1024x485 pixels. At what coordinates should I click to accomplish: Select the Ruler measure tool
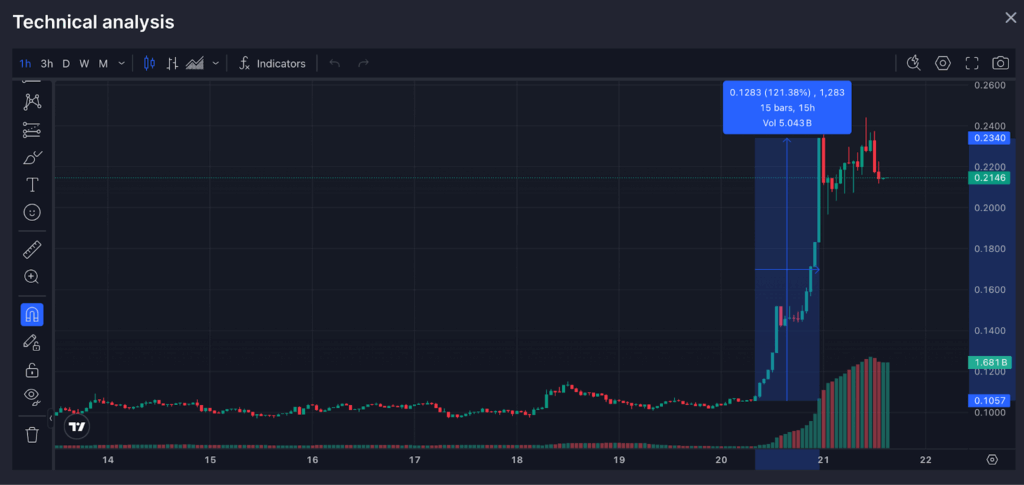coord(32,249)
